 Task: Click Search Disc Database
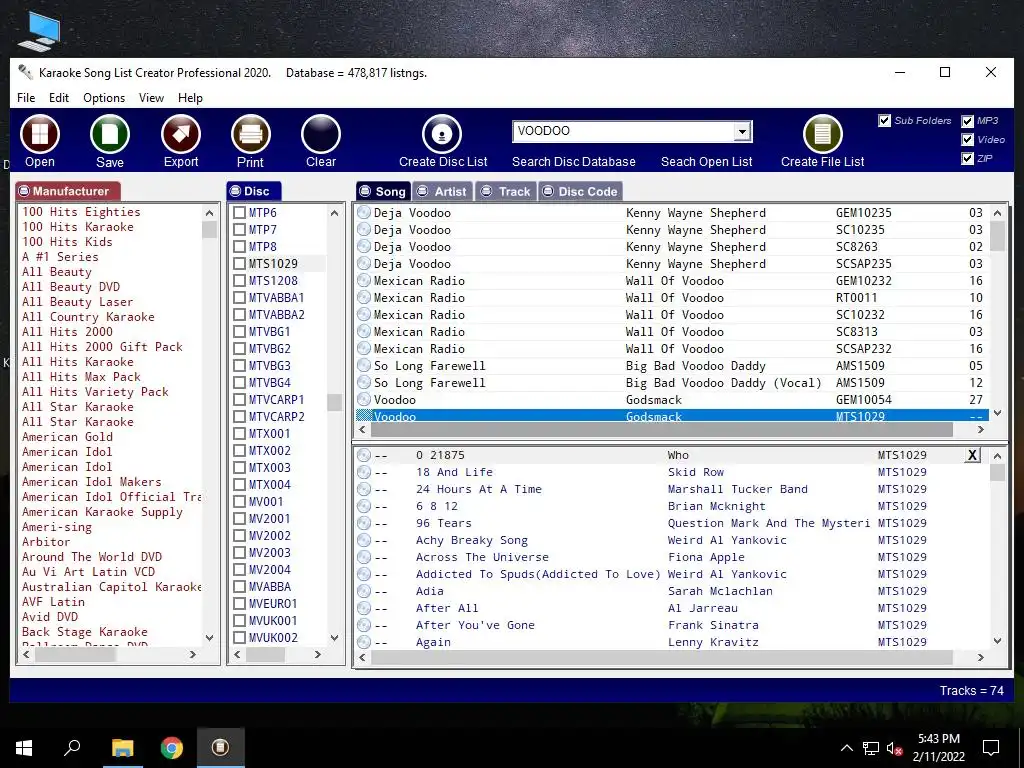click(573, 162)
